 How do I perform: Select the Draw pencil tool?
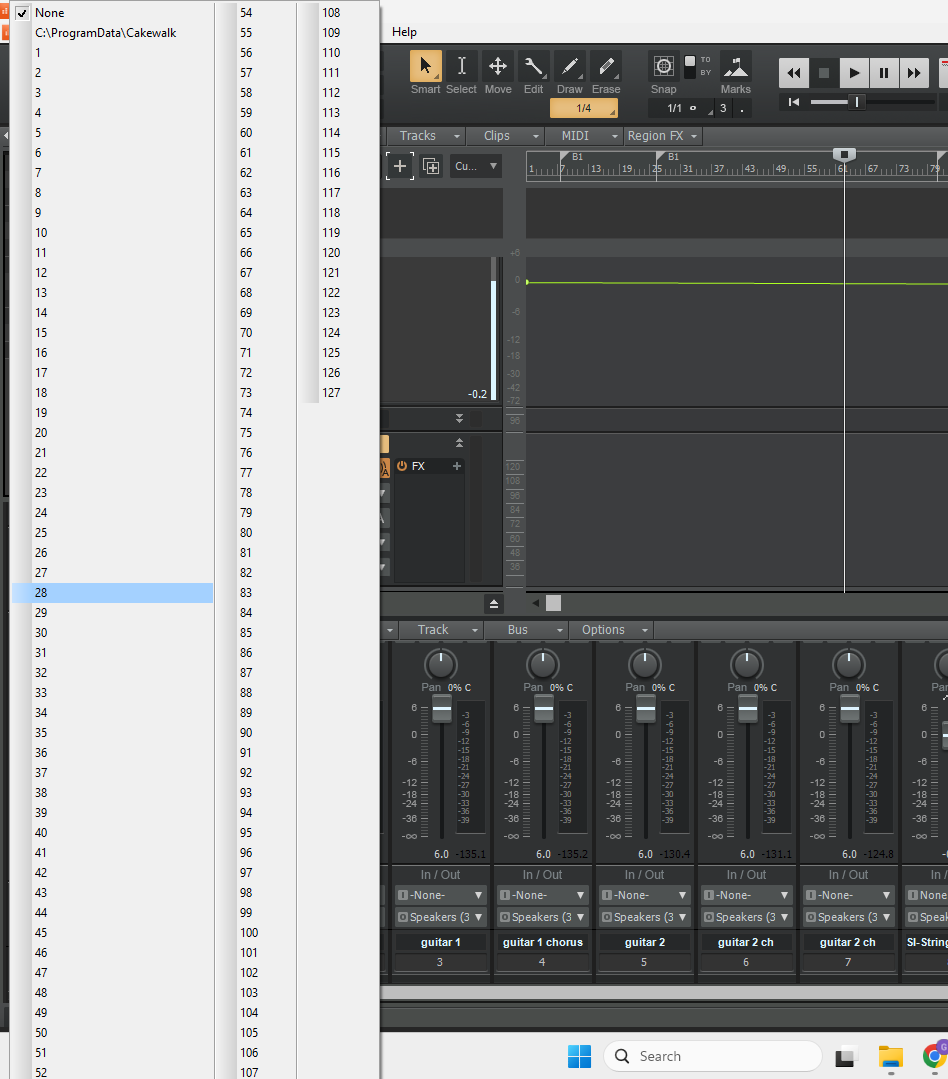(570, 67)
